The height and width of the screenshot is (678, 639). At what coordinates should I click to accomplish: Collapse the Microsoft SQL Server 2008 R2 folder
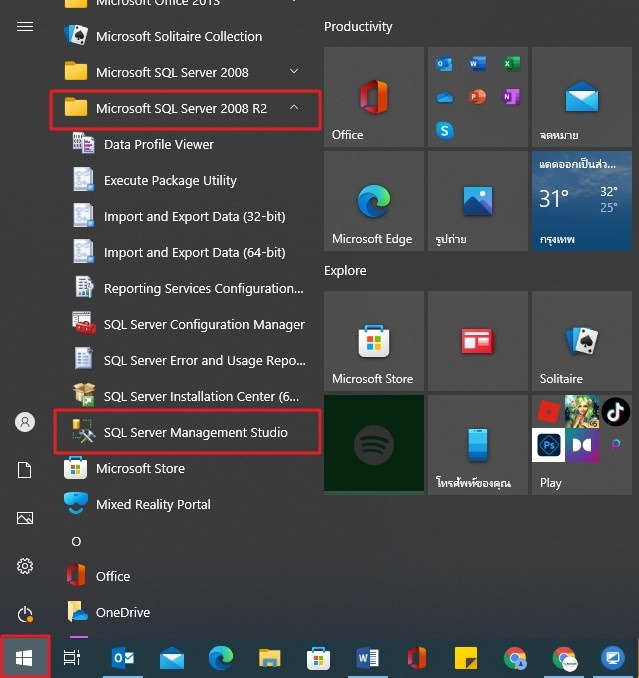coord(186,109)
